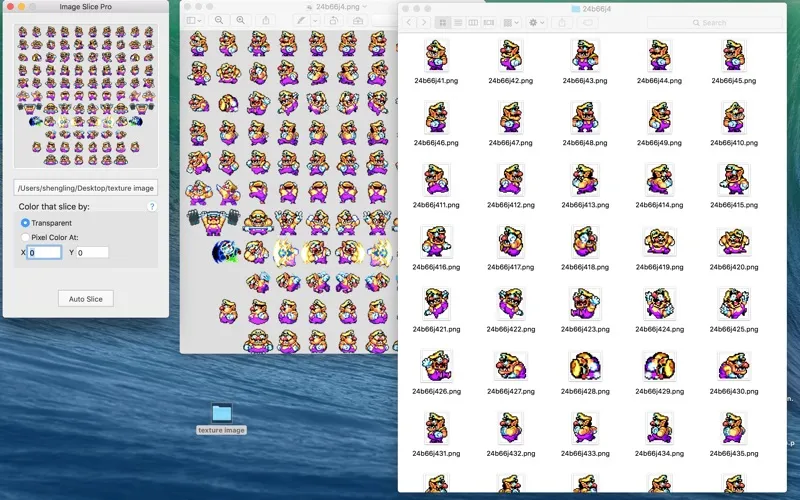The height and width of the screenshot is (500, 800).
Task: Select the Transparent radio option
Action: [x=26, y=222]
